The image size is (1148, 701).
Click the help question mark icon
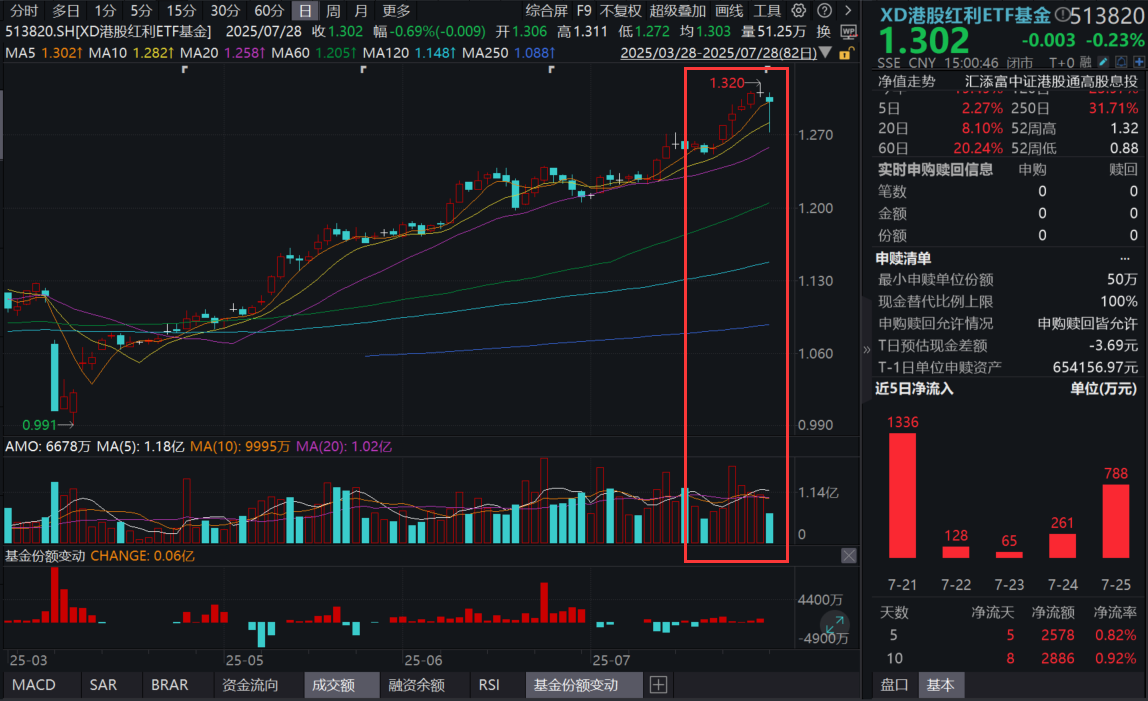point(823,11)
